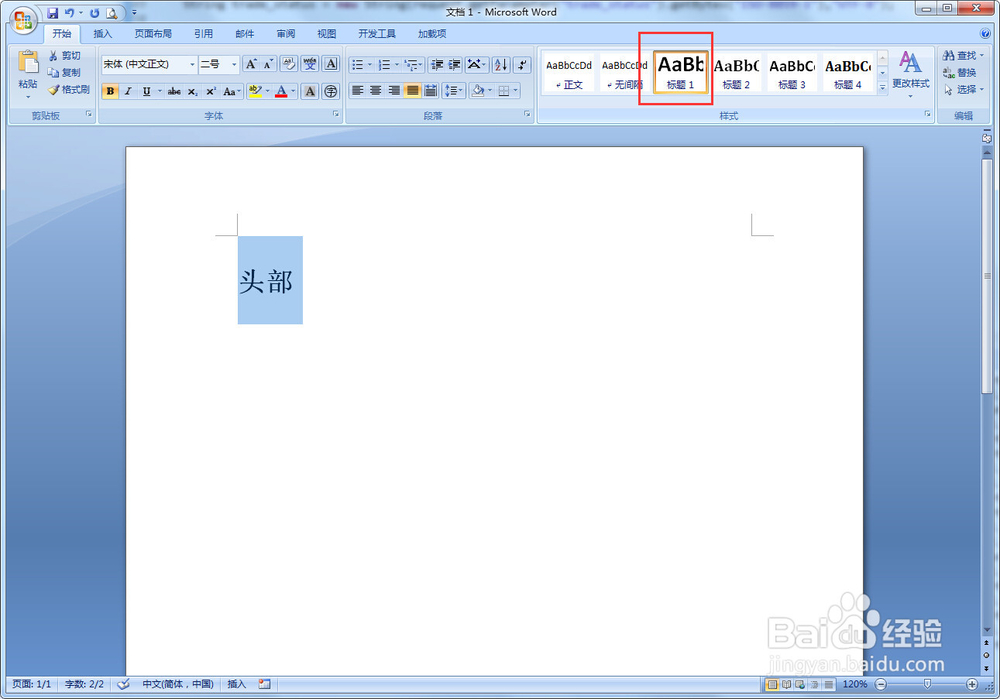1000x699 pixels.
Task: Open Replace (替换) in the editing group
Action: (962, 72)
